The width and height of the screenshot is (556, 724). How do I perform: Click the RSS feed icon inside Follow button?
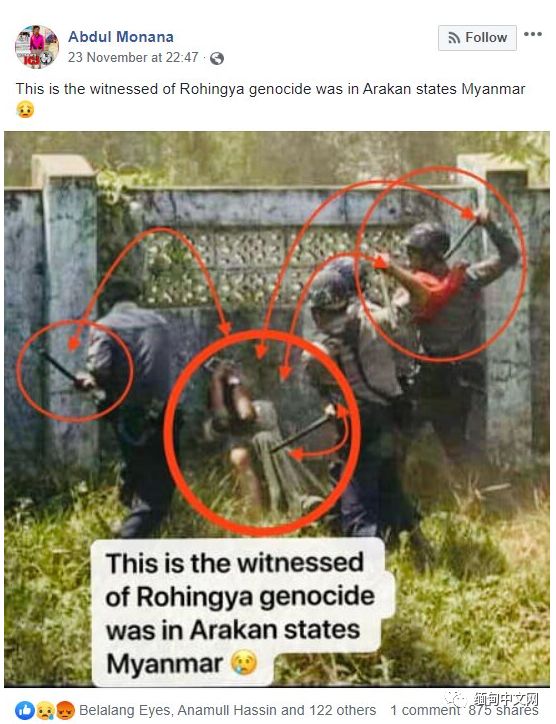(454, 38)
